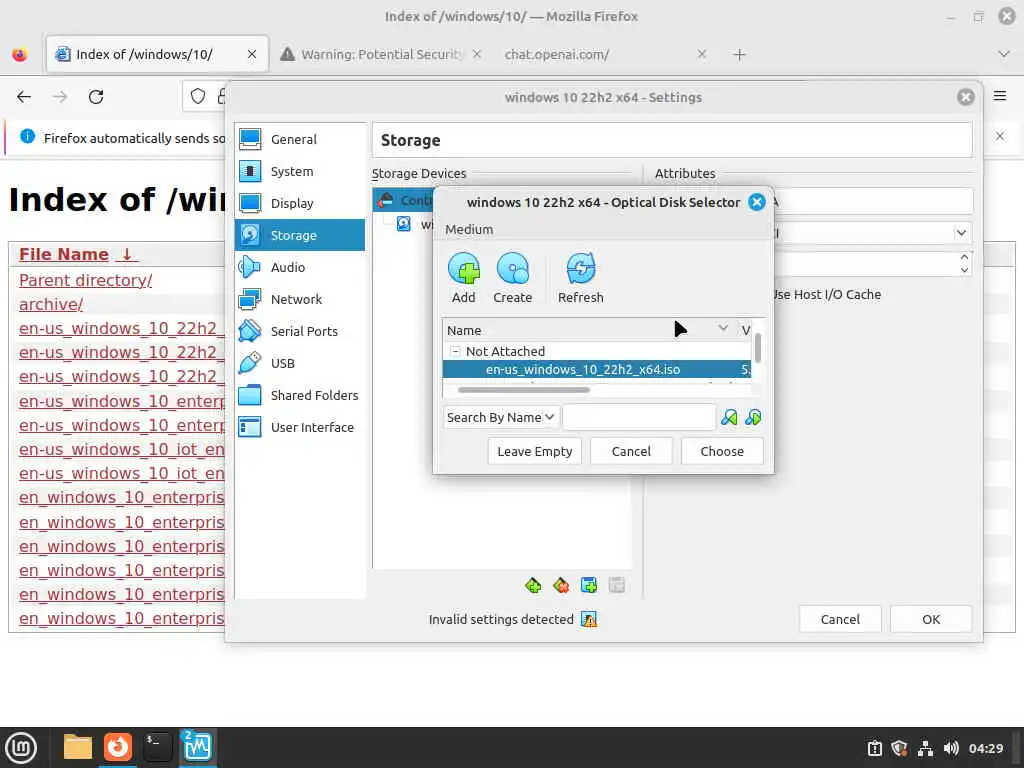Image resolution: width=1024 pixels, height=768 pixels.
Task: Click OK in the Settings dialog
Action: click(x=931, y=619)
